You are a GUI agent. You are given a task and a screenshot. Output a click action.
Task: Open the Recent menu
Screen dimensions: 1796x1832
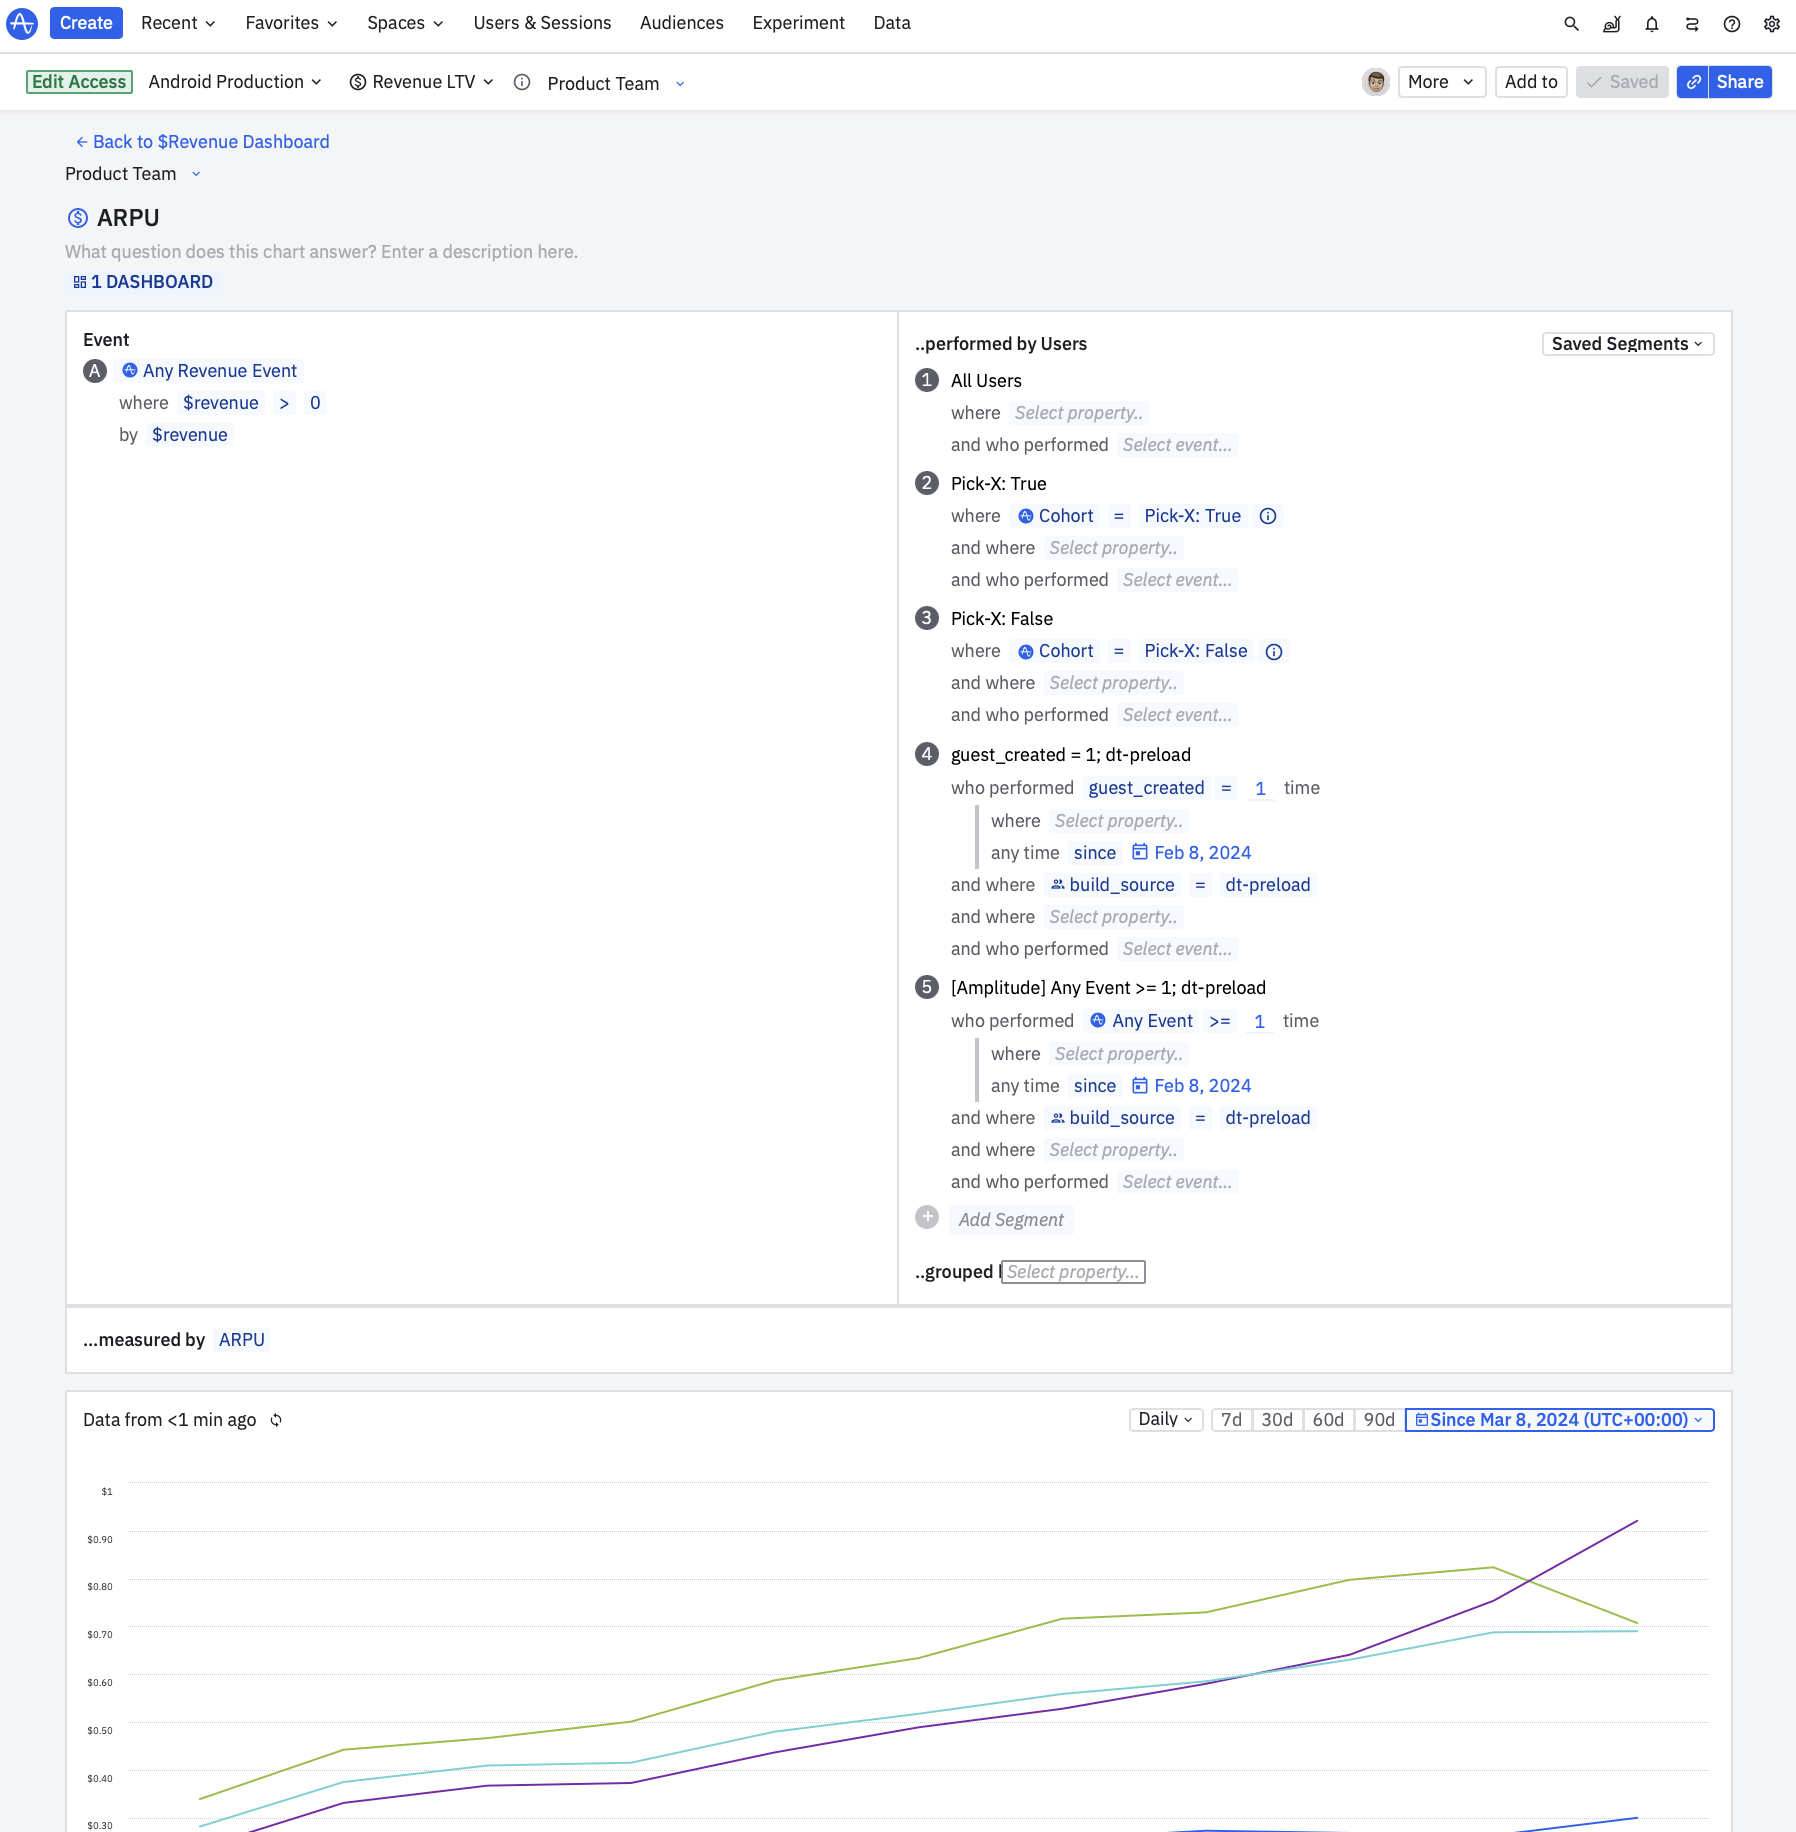tap(178, 23)
